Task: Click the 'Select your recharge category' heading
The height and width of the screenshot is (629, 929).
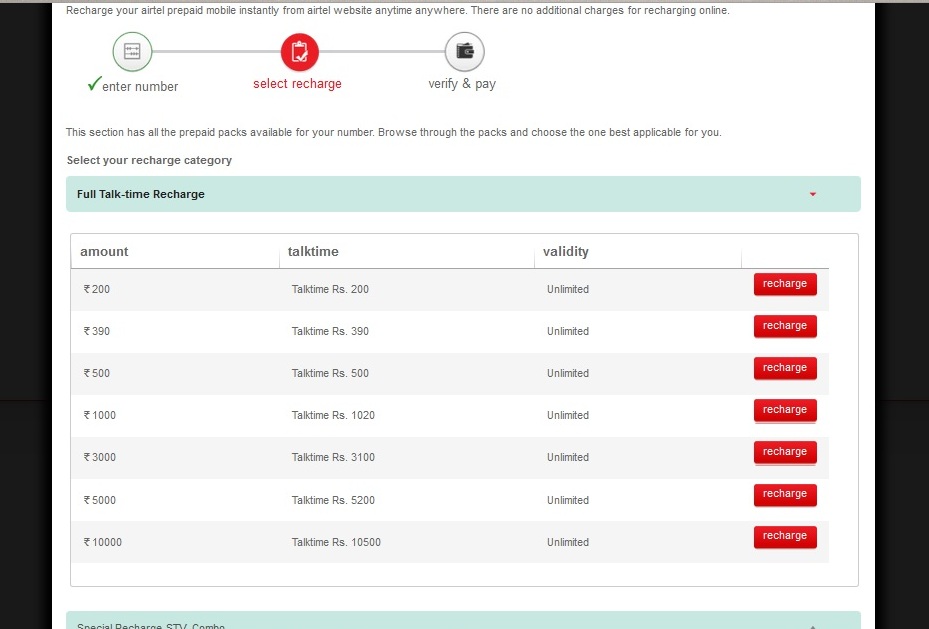Action: pyautogui.click(x=149, y=161)
